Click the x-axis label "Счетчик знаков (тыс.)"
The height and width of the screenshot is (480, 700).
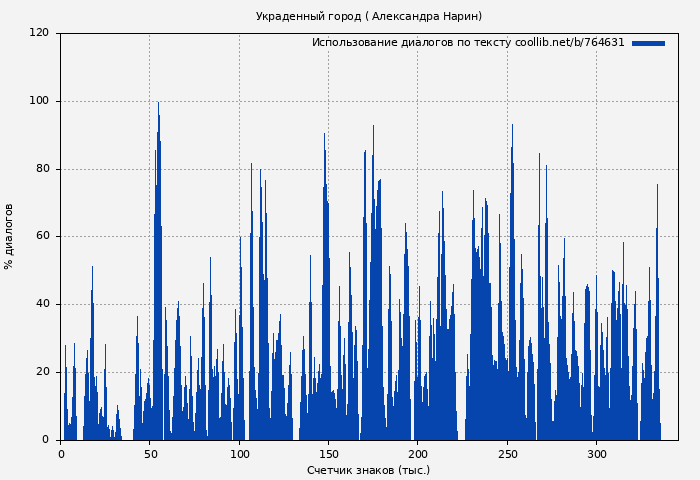tap(368, 470)
